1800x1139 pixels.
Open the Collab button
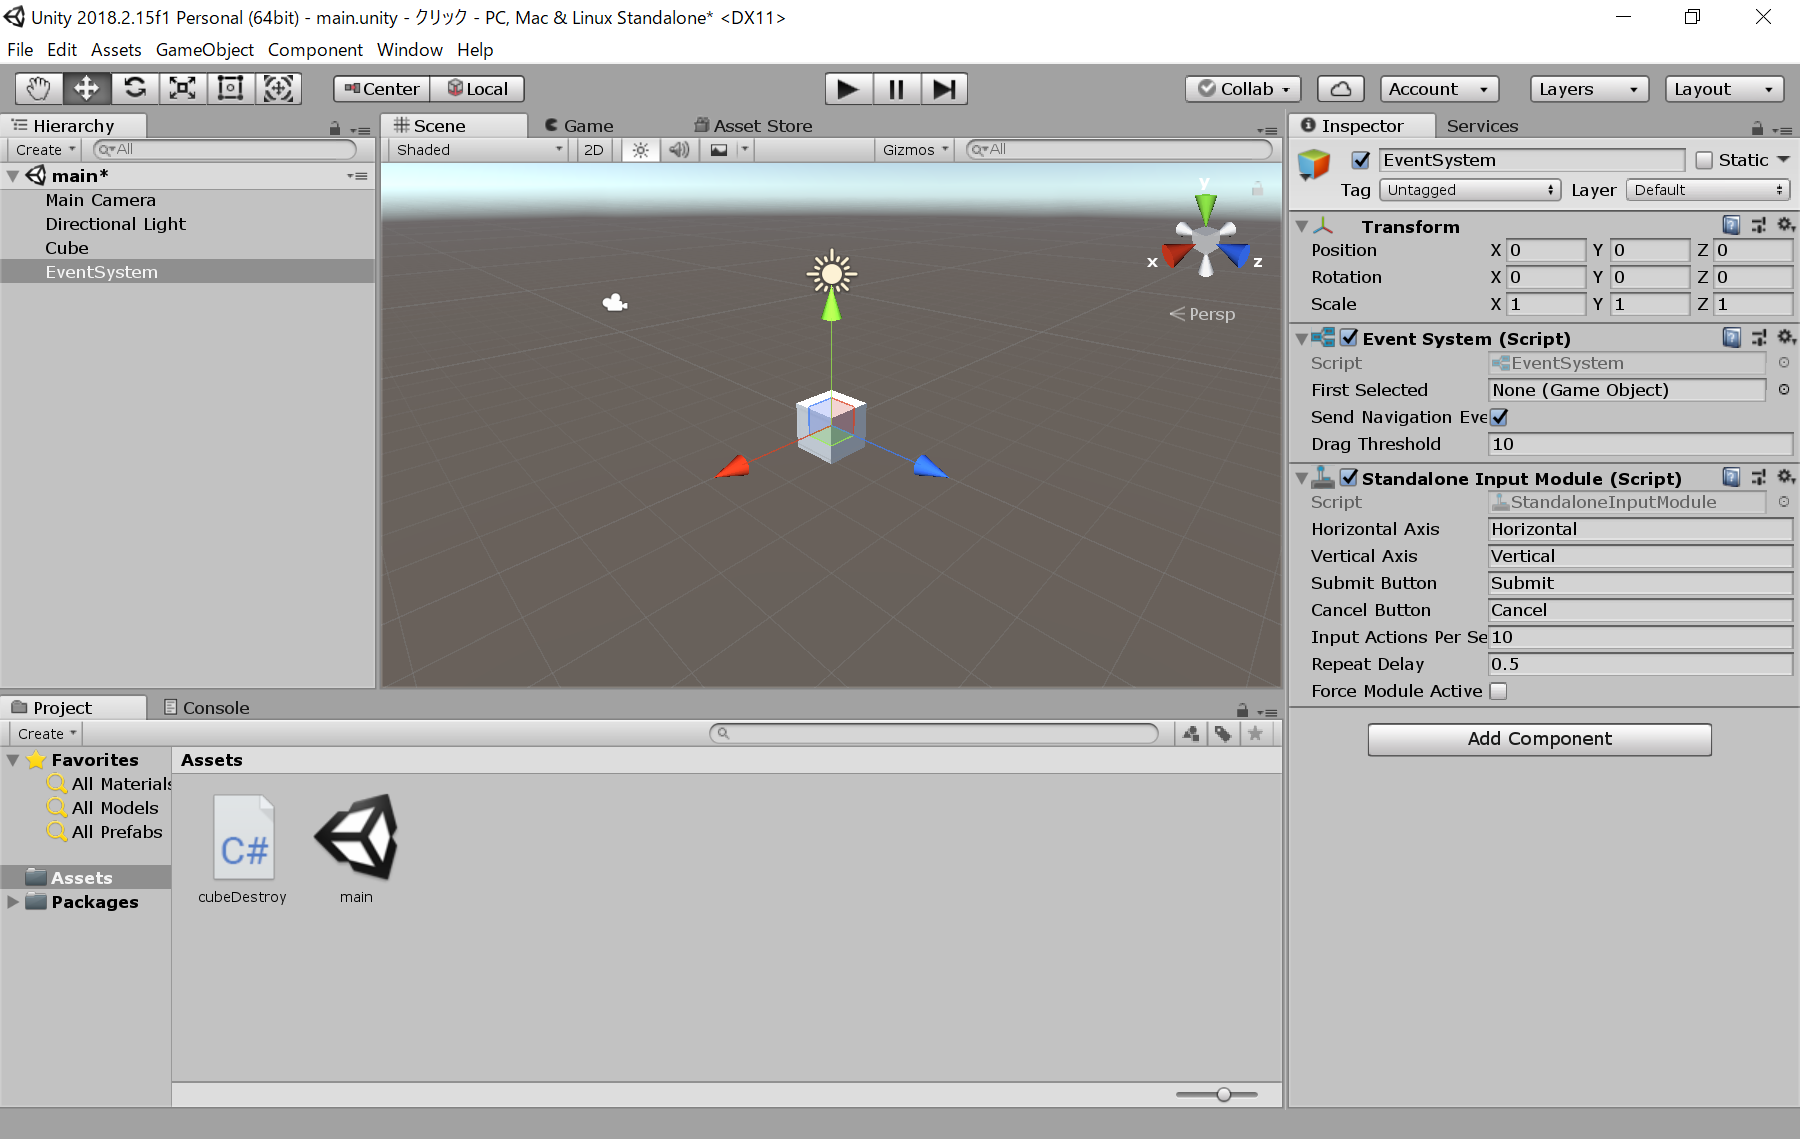[1243, 89]
